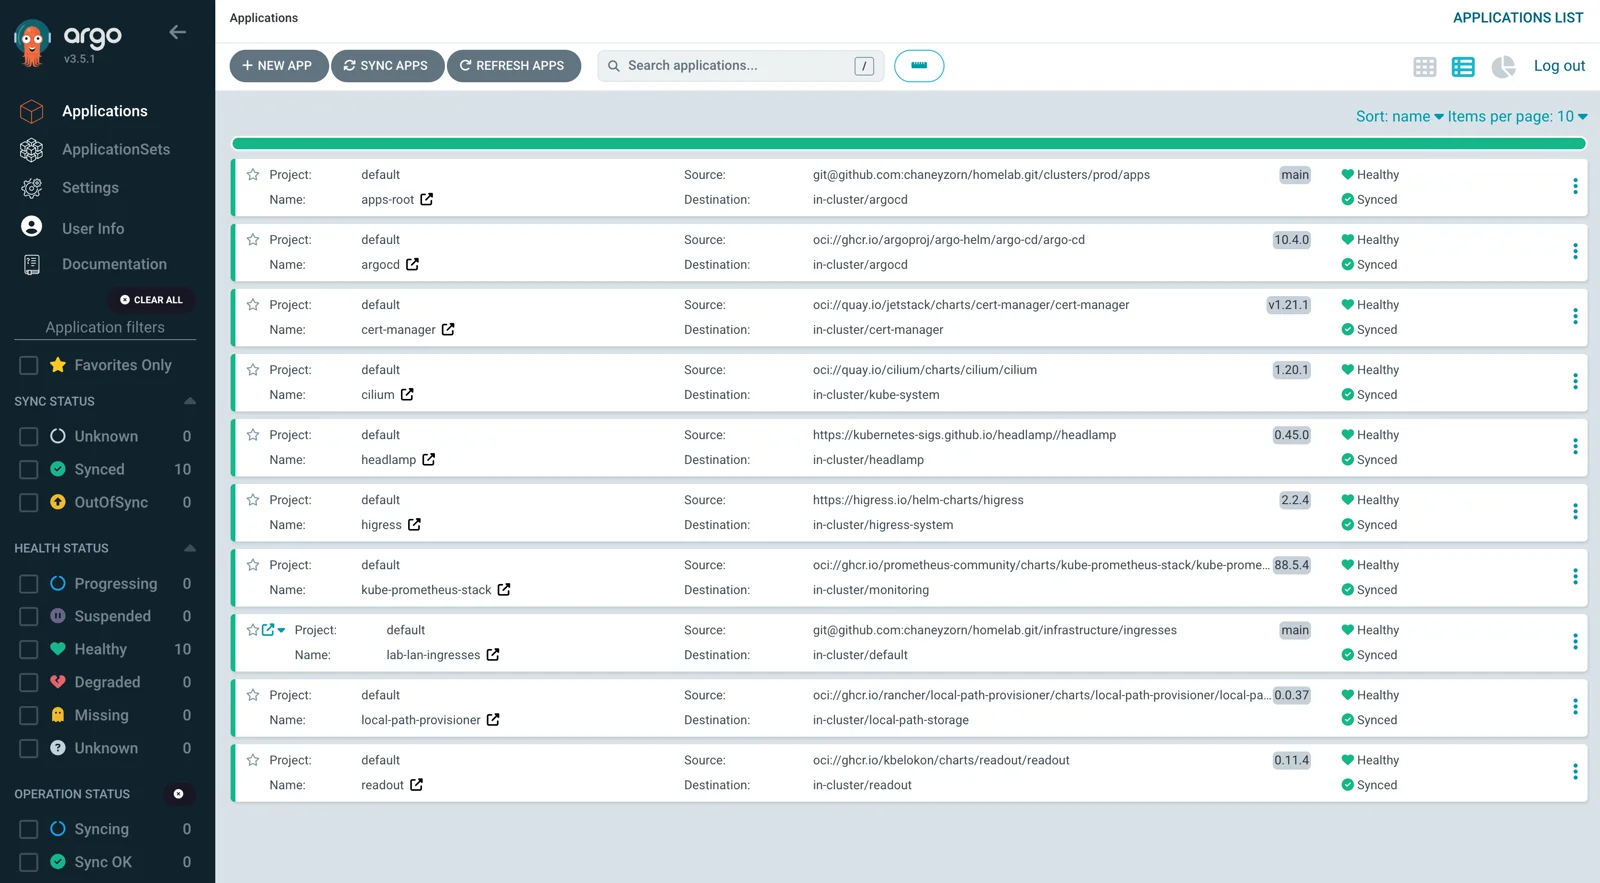The image size is (1600, 883).
Task: Click the green health status bar
Action: click(x=908, y=144)
